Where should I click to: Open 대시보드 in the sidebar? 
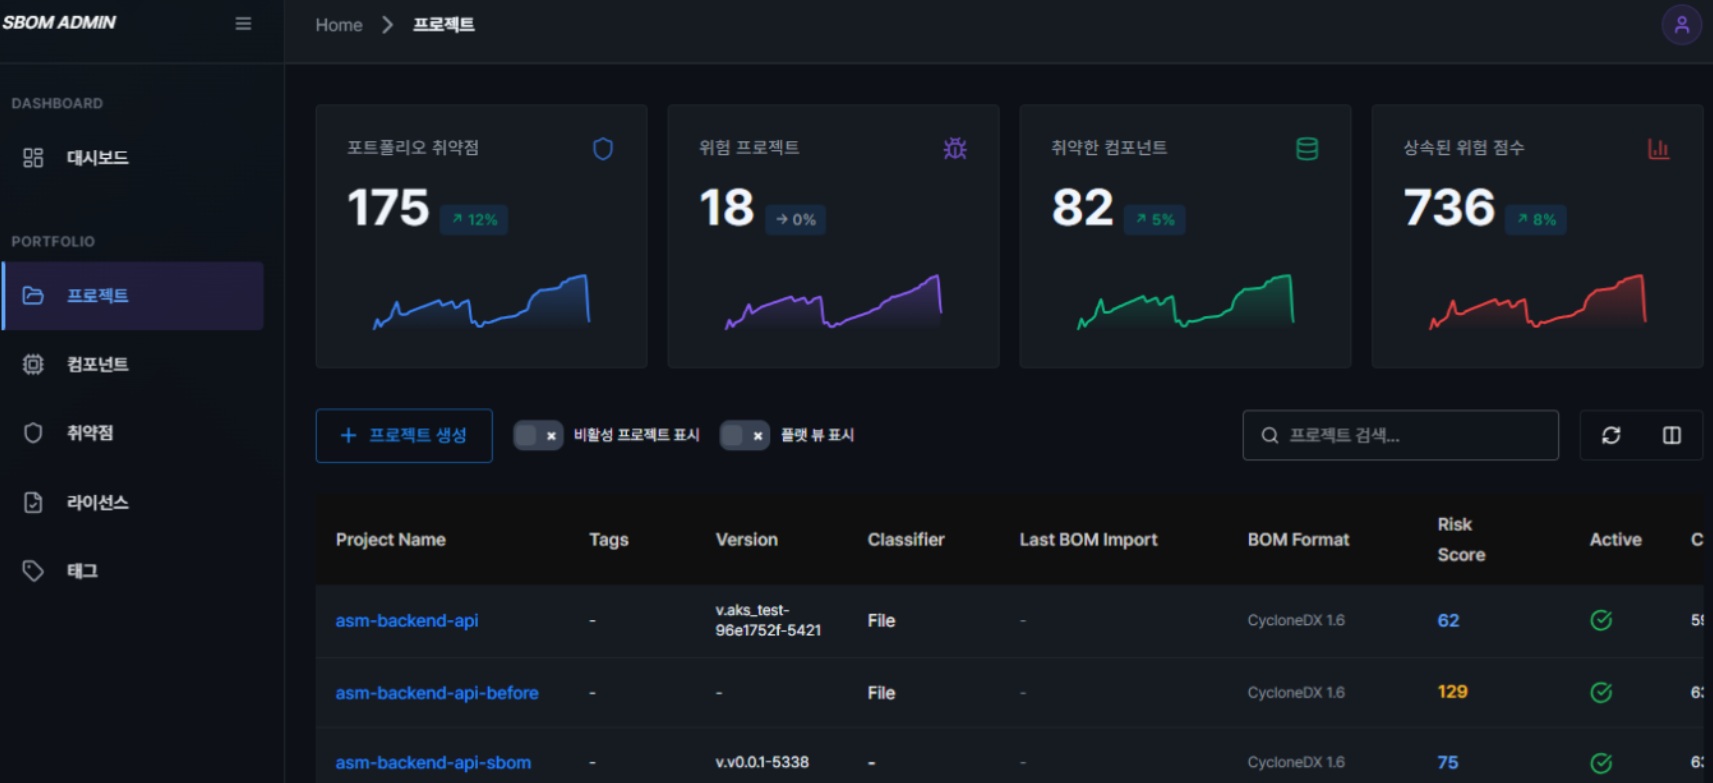(97, 157)
